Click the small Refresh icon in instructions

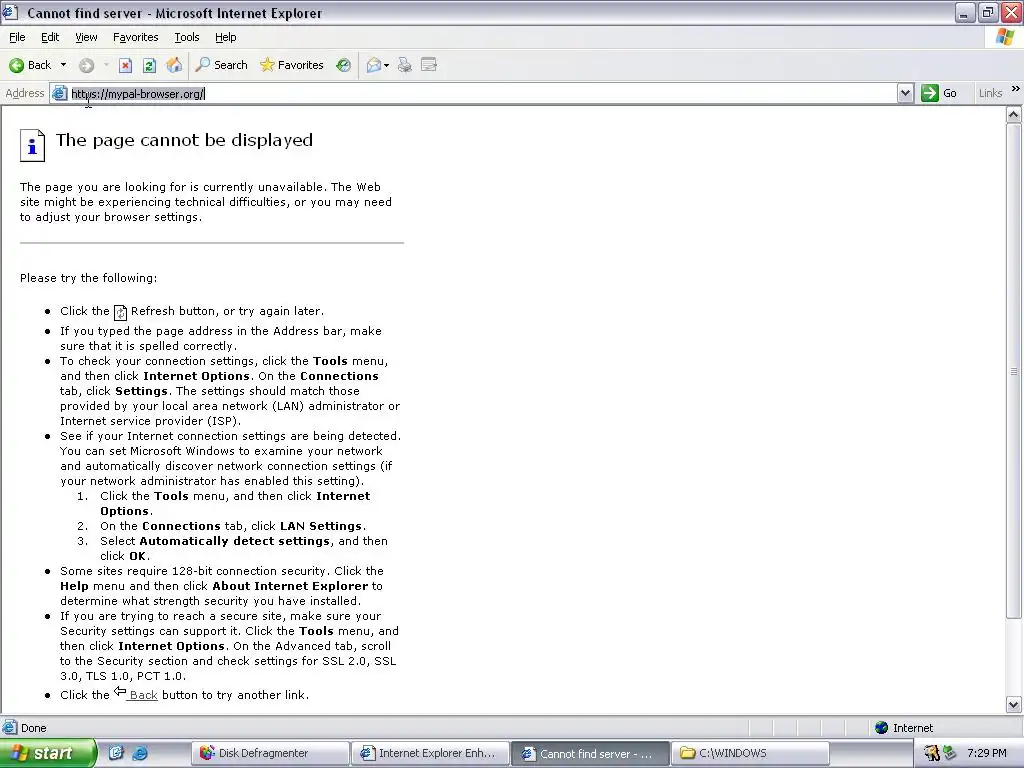(x=120, y=312)
